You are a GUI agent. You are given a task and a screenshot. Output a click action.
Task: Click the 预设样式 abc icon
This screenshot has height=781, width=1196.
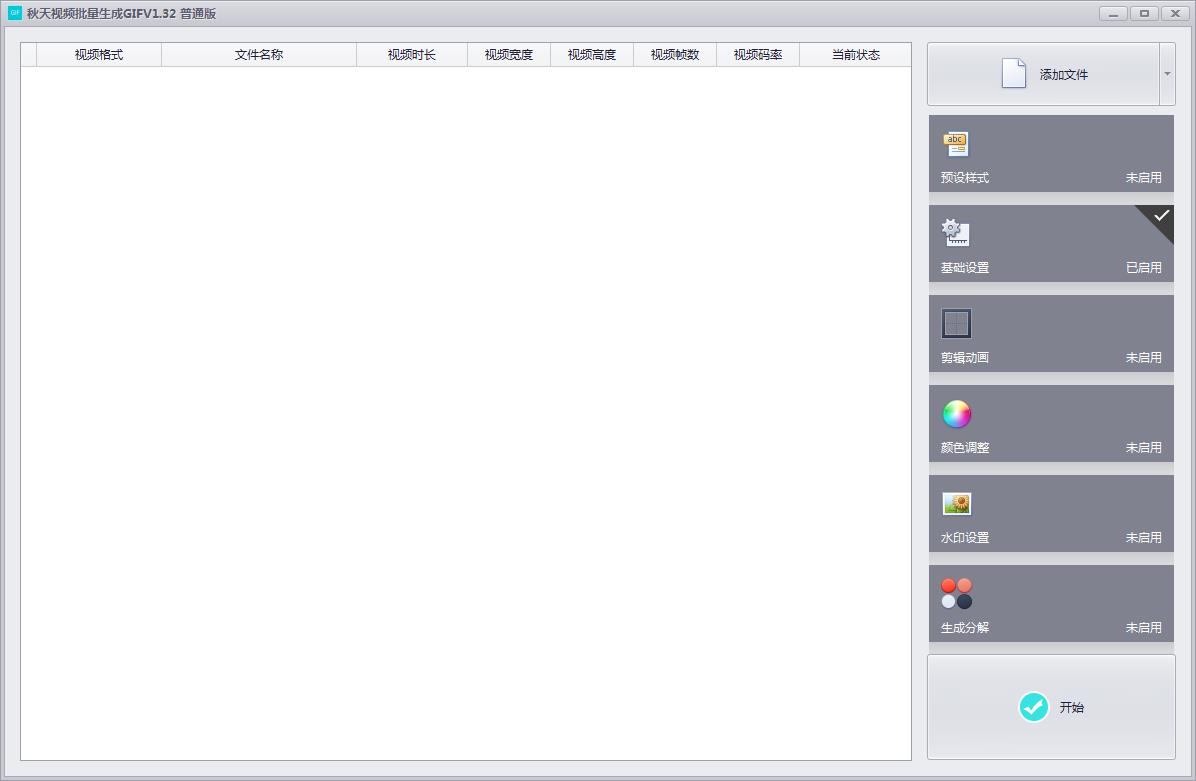(955, 143)
